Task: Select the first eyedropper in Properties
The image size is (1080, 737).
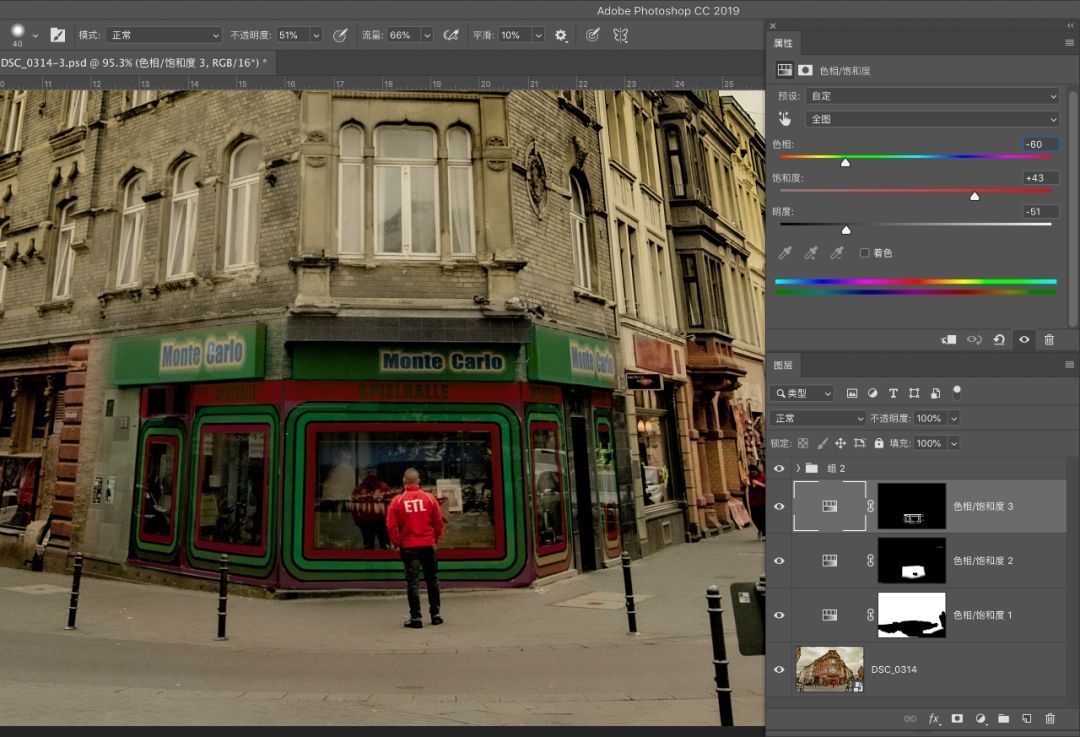Action: (x=785, y=253)
